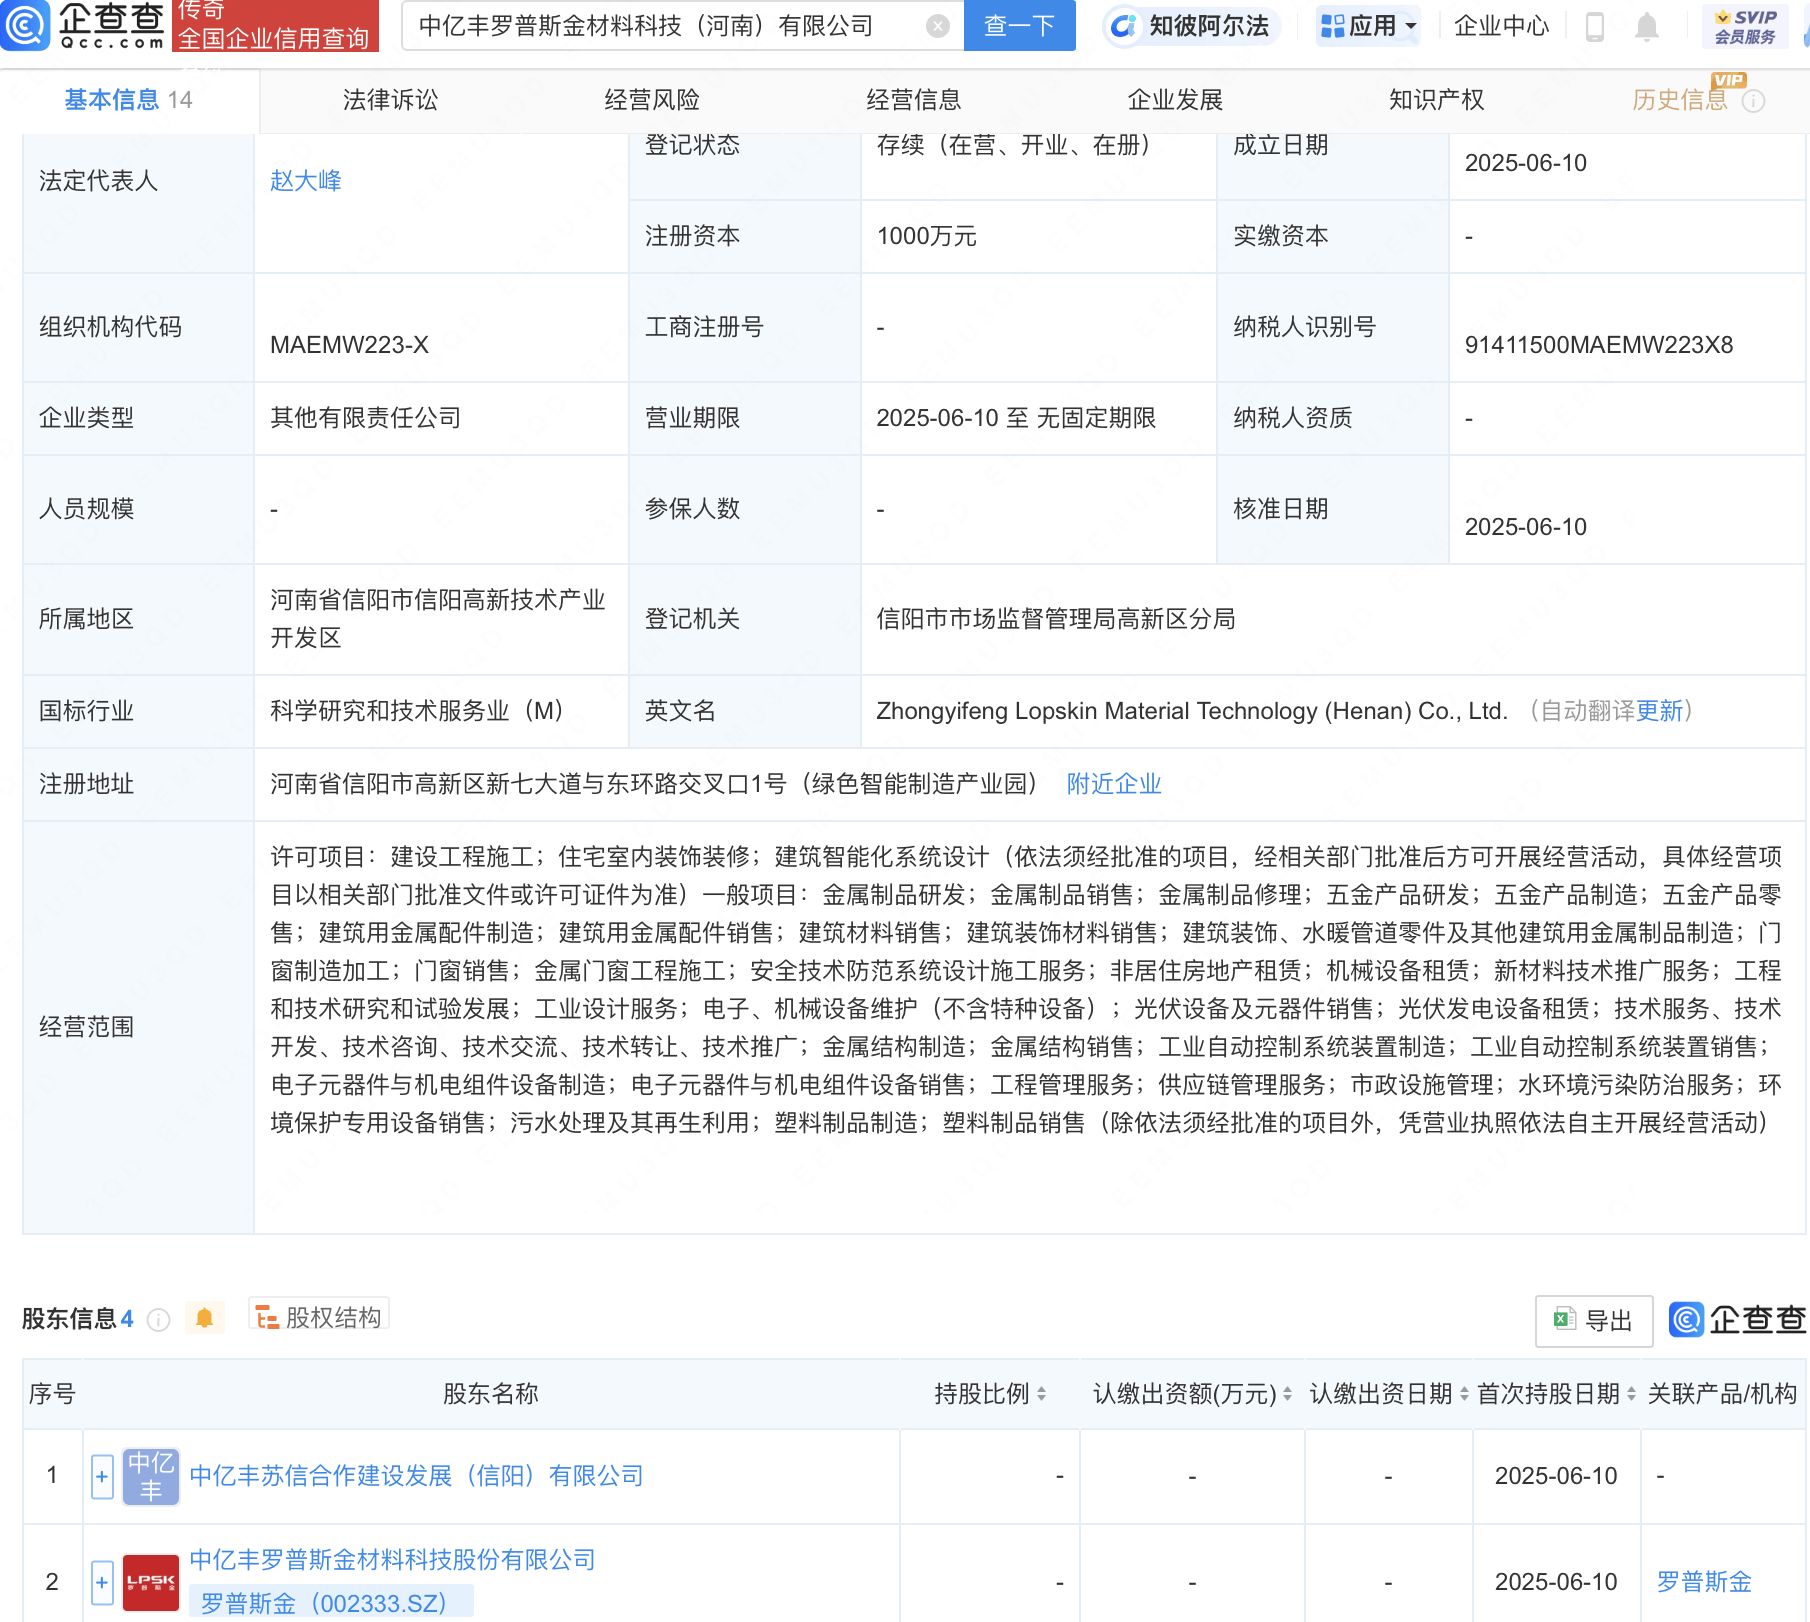Export shareholder list with 导出 button

click(x=1594, y=1320)
